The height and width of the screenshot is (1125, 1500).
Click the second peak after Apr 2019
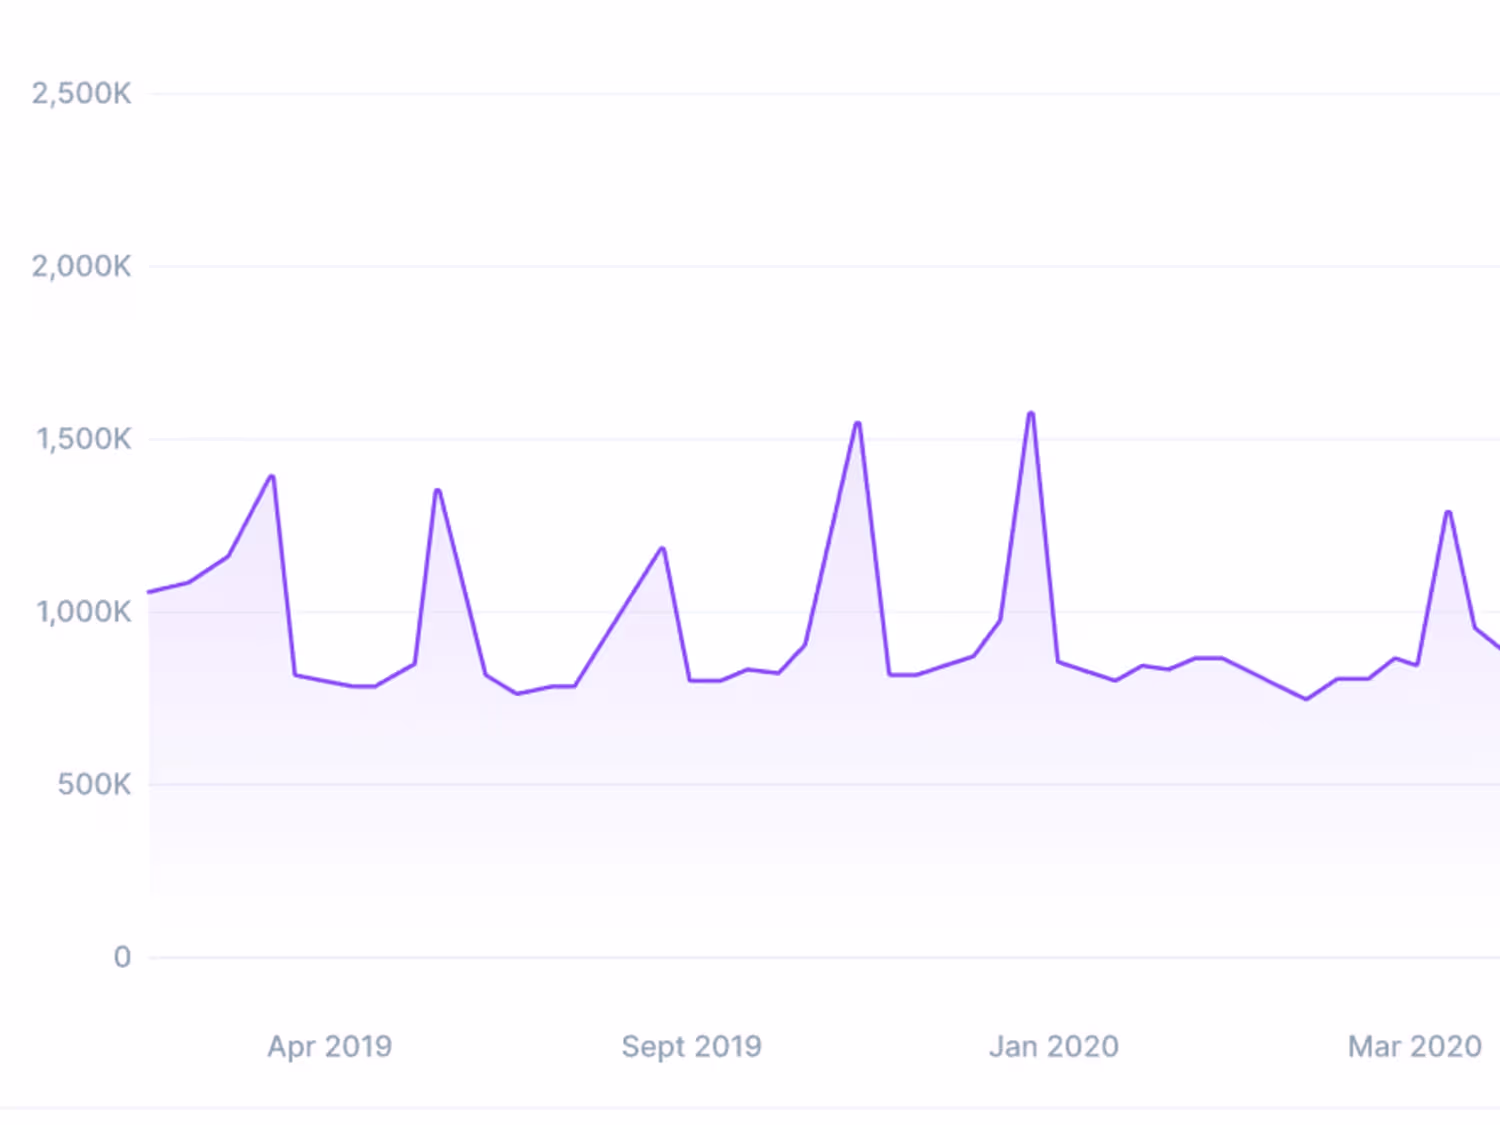point(437,491)
